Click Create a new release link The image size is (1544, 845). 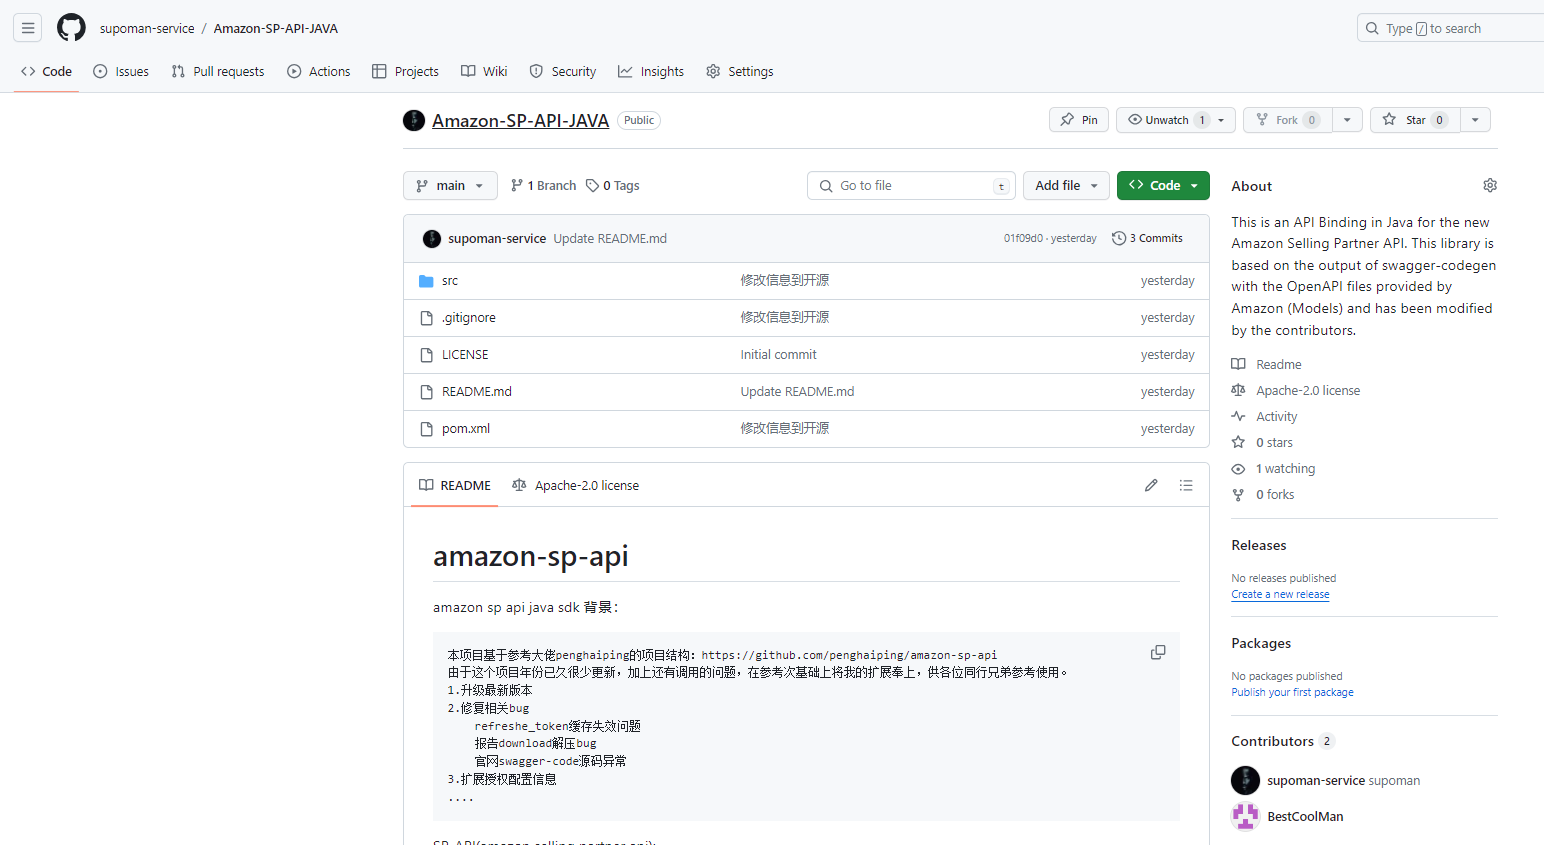(1280, 594)
